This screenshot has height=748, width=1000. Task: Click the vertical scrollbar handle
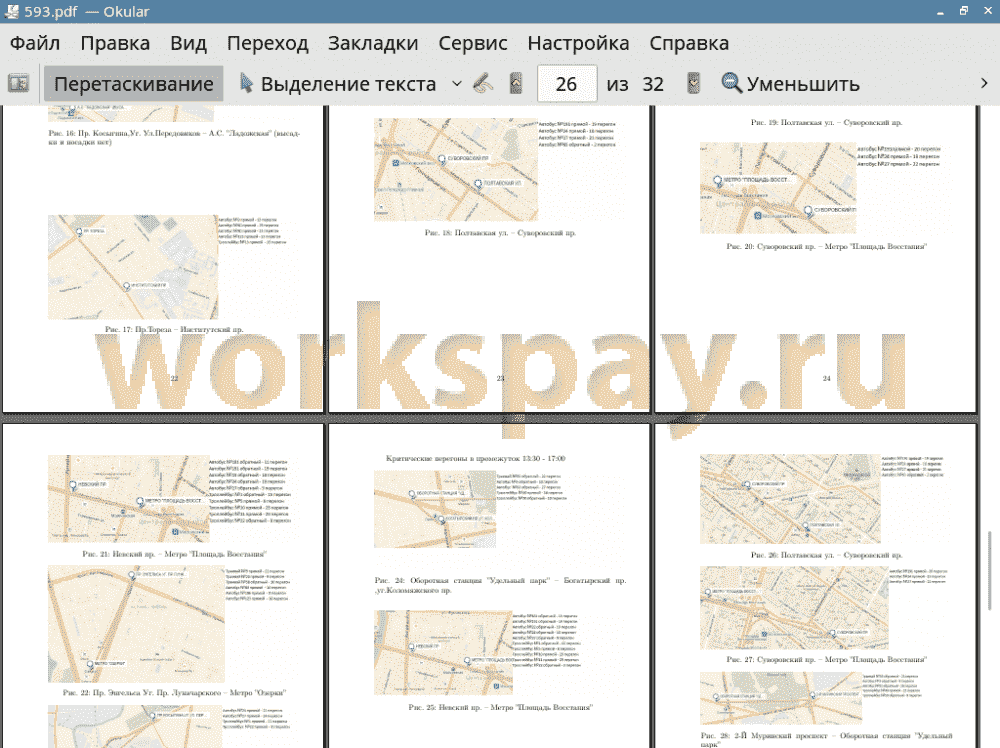(990, 569)
